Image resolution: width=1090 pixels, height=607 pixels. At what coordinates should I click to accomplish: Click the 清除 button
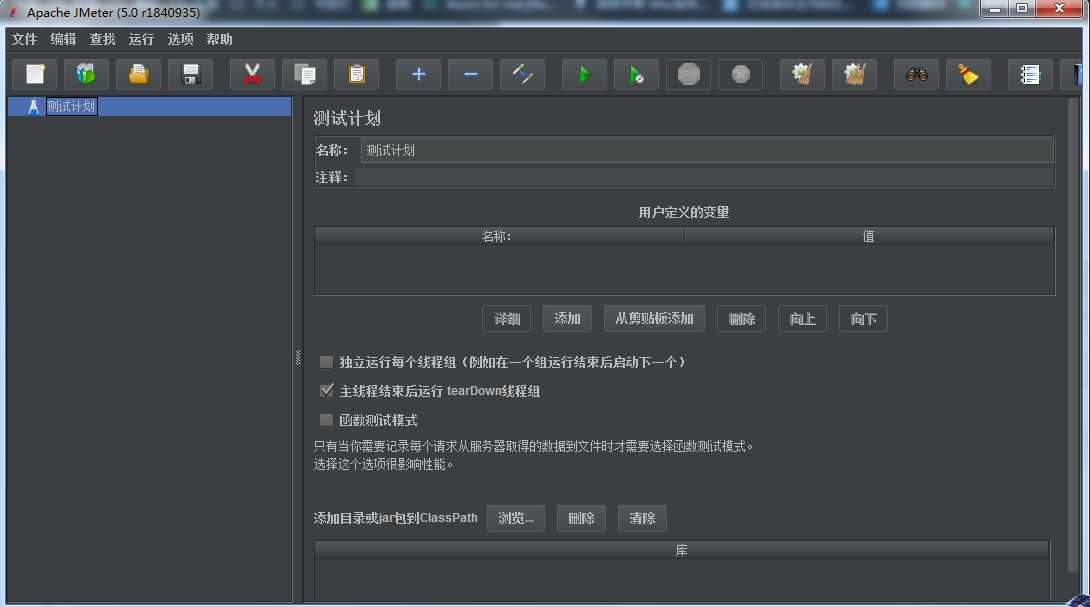point(642,518)
